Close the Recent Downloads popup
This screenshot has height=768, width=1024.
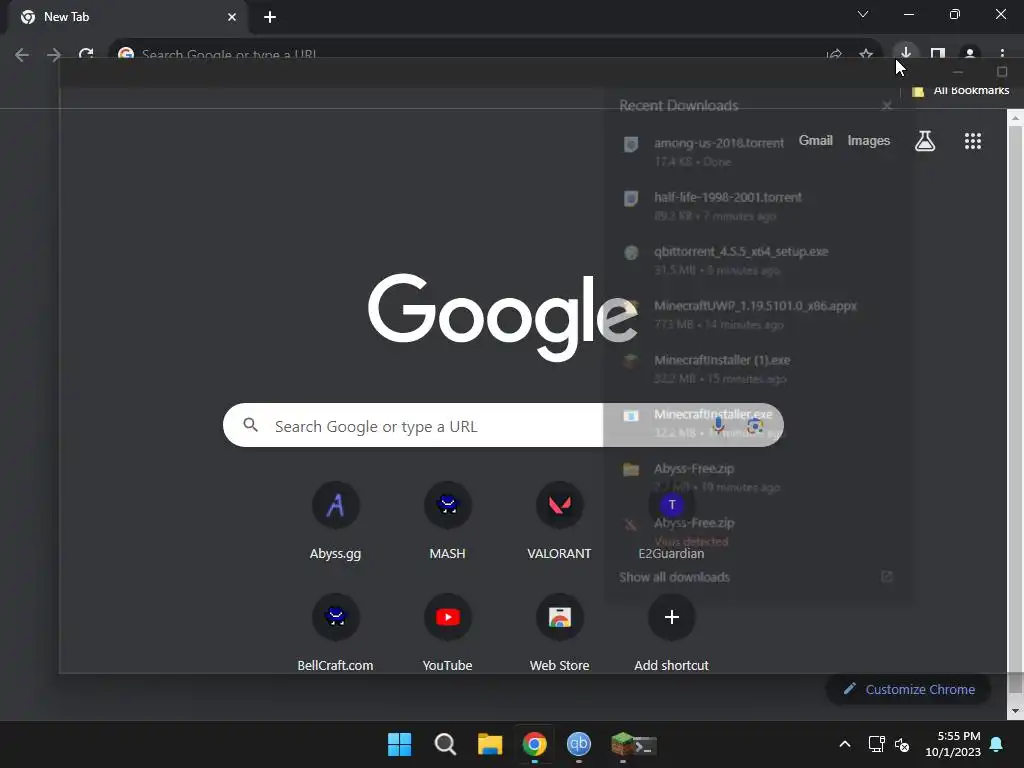pyautogui.click(x=886, y=106)
